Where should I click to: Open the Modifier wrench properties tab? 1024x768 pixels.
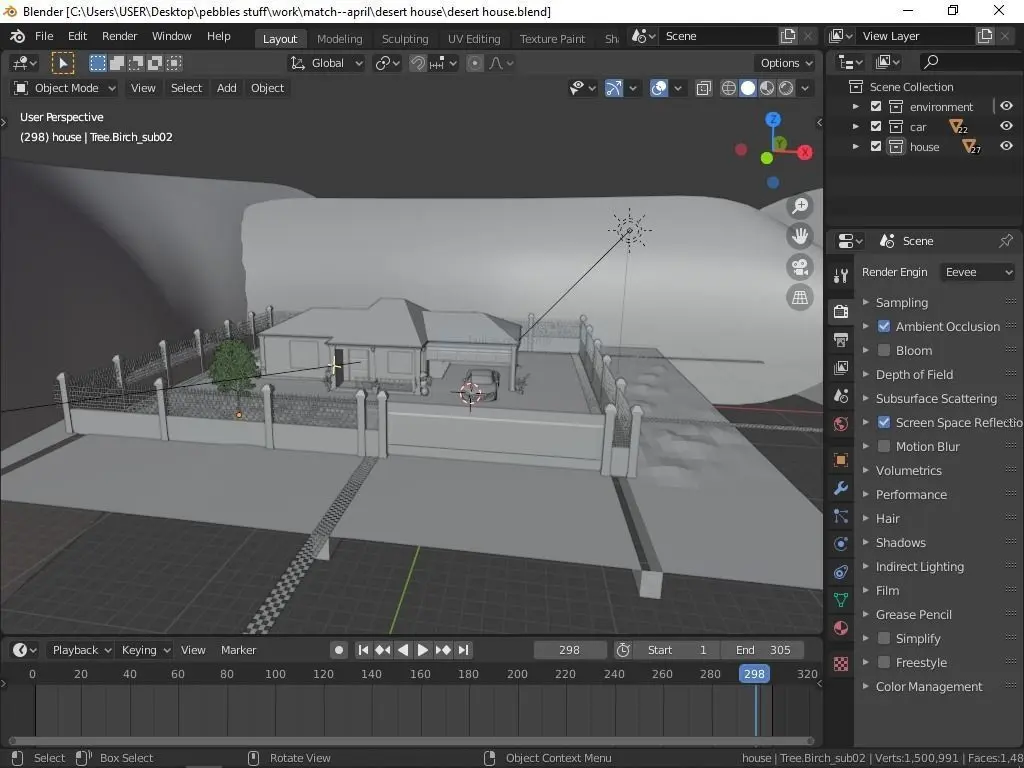point(841,489)
